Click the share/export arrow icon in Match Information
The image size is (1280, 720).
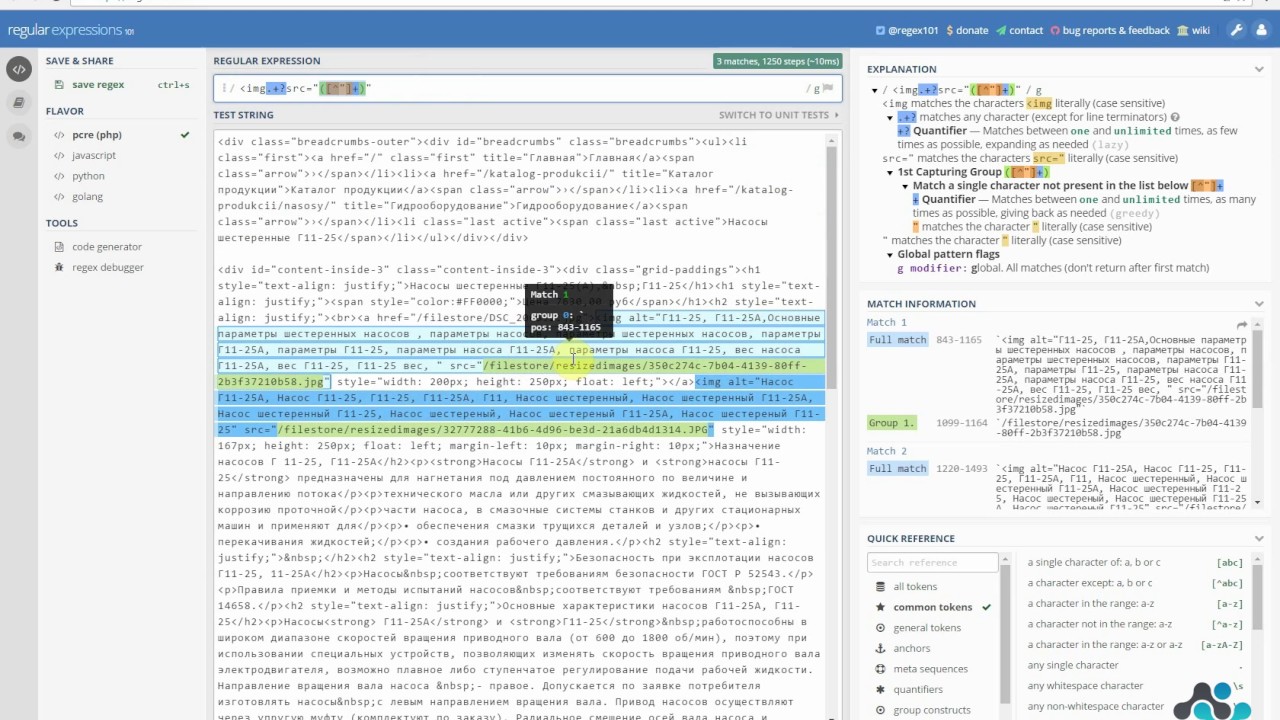[x=1241, y=325]
